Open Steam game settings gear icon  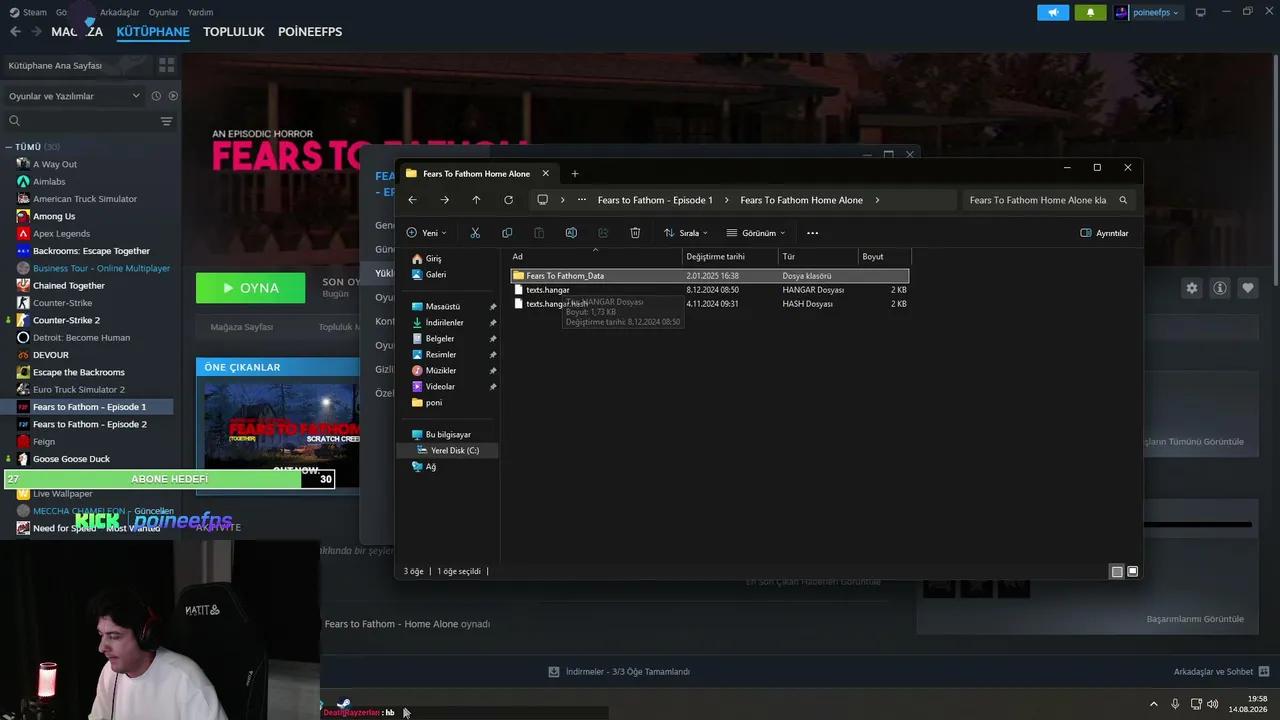[x=1192, y=288]
